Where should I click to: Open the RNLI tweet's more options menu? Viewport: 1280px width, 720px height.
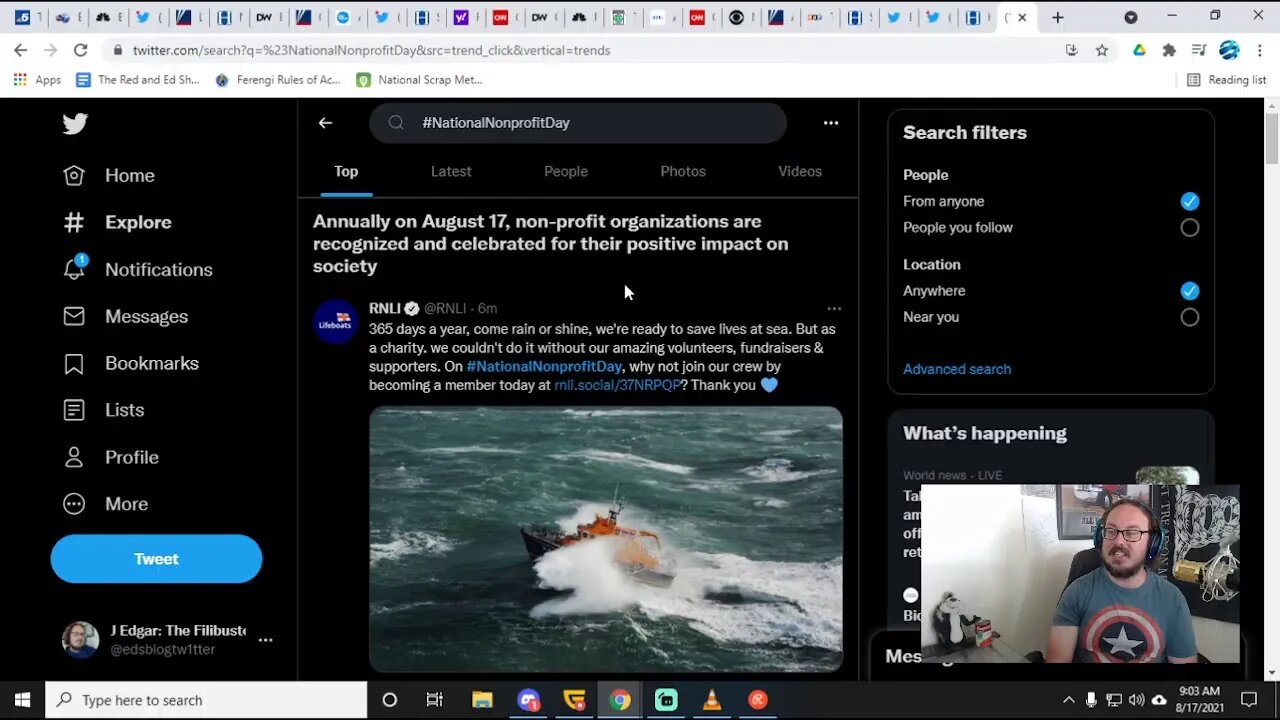pyautogui.click(x=833, y=308)
